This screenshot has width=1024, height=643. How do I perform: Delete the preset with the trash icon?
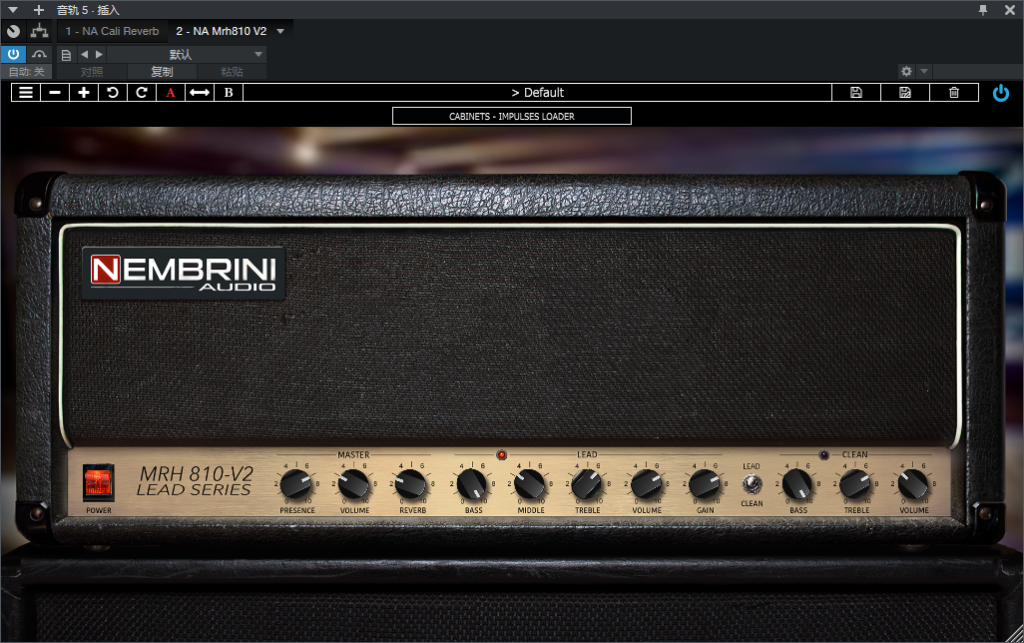click(x=954, y=93)
